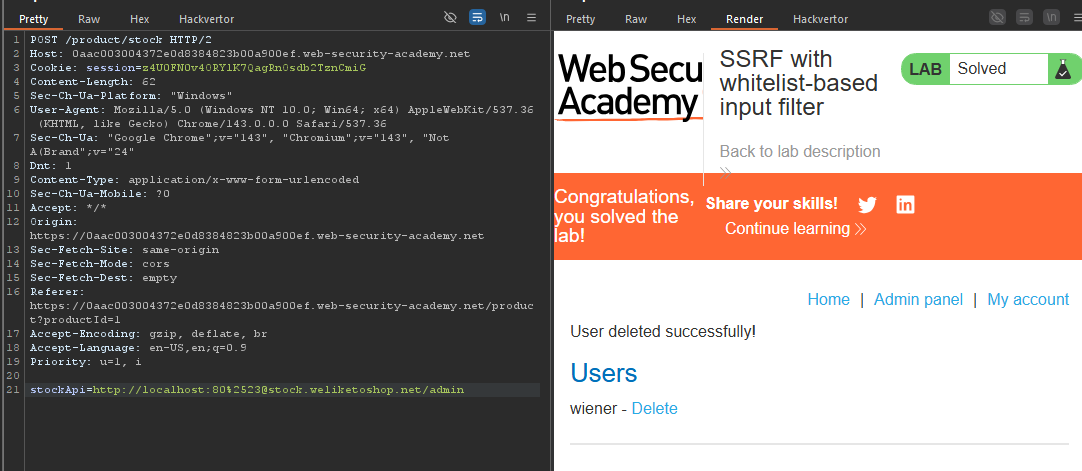This screenshot has width=1082, height=471.
Task: Click the 'User deleted successfully!' message
Action: [x=663, y=332]
